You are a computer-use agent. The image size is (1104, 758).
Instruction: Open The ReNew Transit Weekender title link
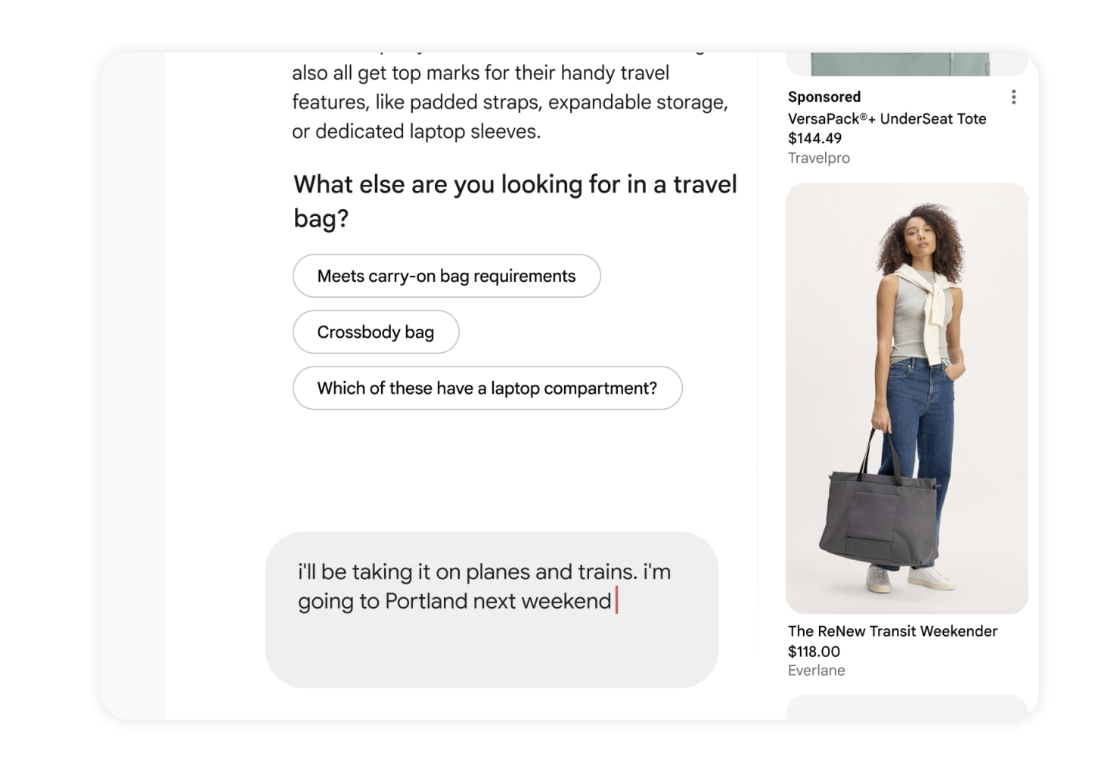pos(892,631)
